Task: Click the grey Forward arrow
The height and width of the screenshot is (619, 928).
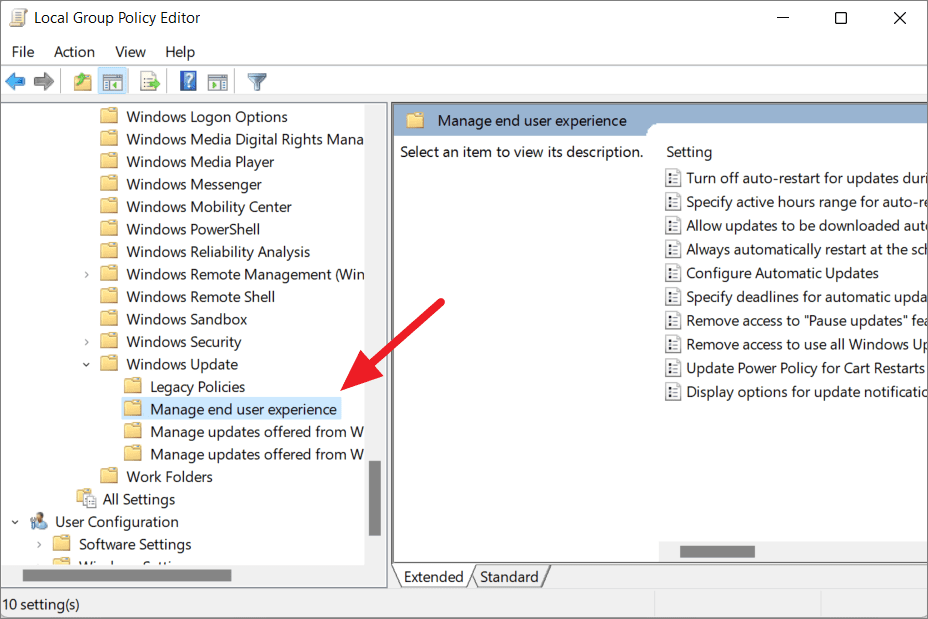Action: coord(44,81)
